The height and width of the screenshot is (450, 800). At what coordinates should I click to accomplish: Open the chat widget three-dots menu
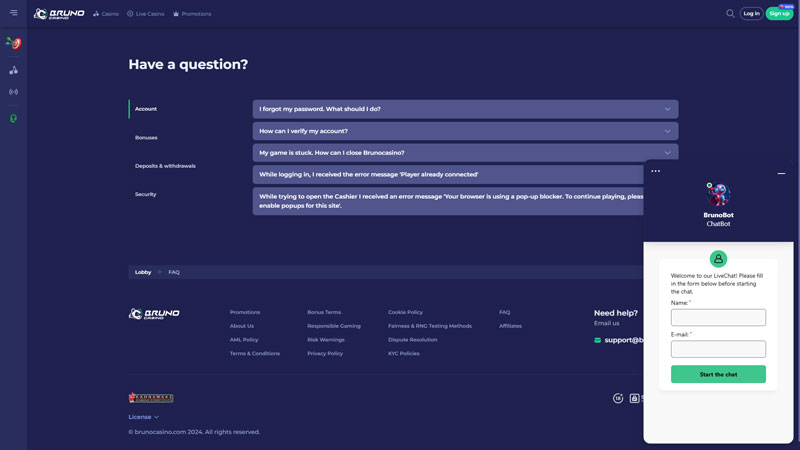click(x=656, y=171)
